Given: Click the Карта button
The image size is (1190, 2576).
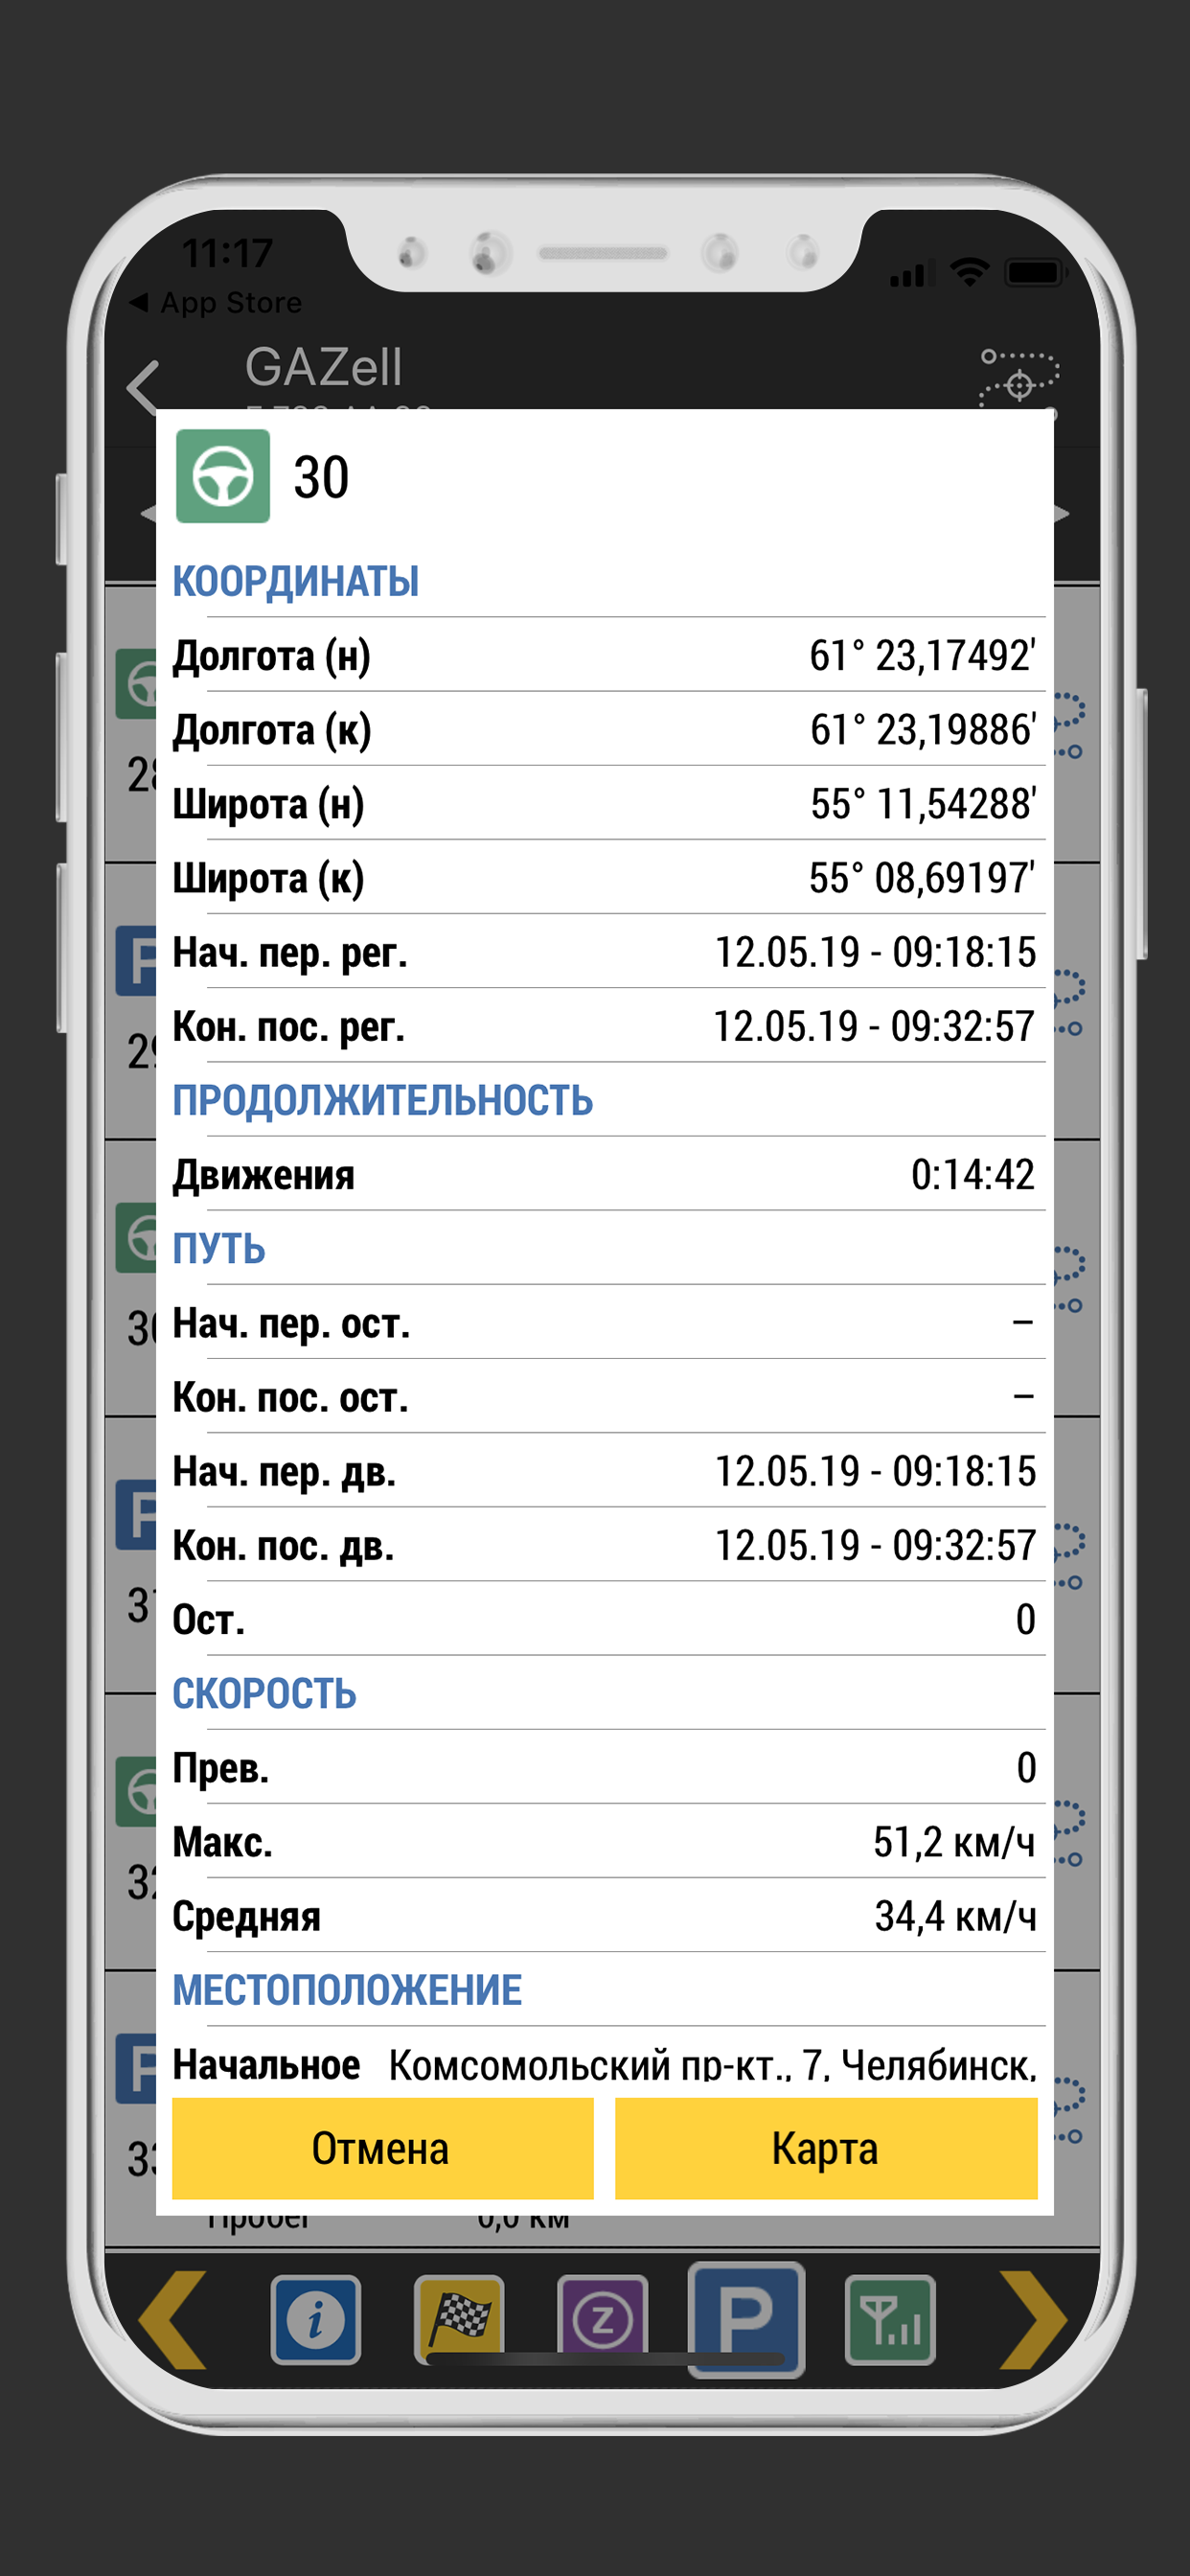Looking at the screenshot, I should pyautogui.click(x=826, y=2148).
